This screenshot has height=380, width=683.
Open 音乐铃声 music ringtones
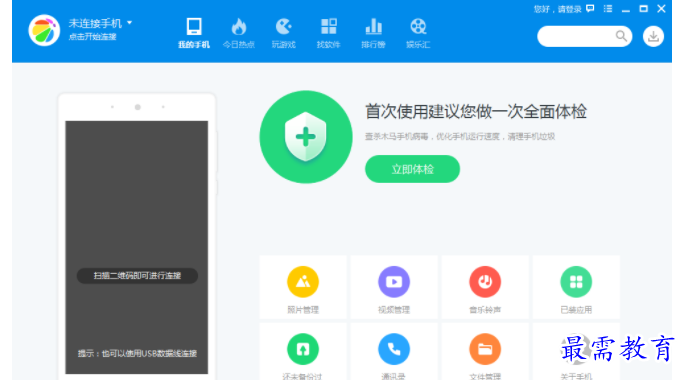point(485,288)
